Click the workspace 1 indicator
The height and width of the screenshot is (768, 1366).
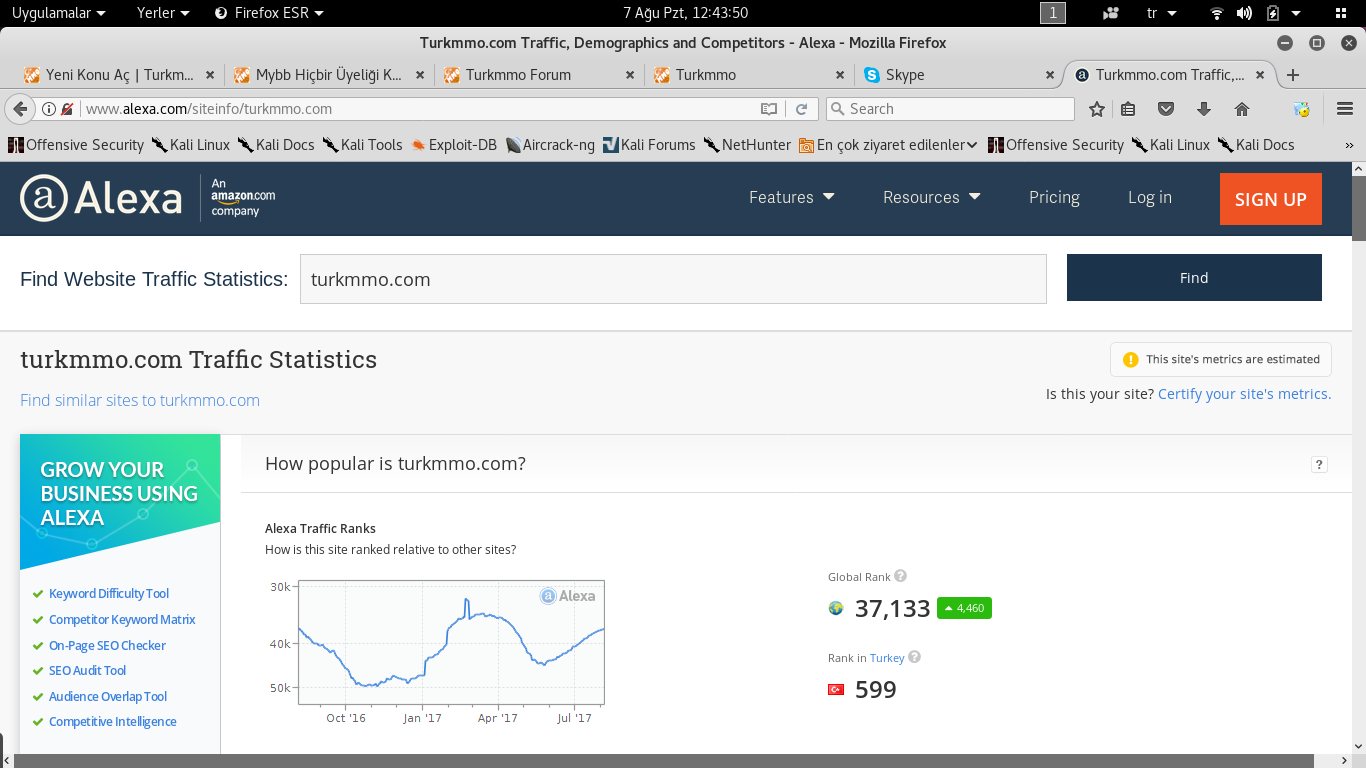[1053, 13]
